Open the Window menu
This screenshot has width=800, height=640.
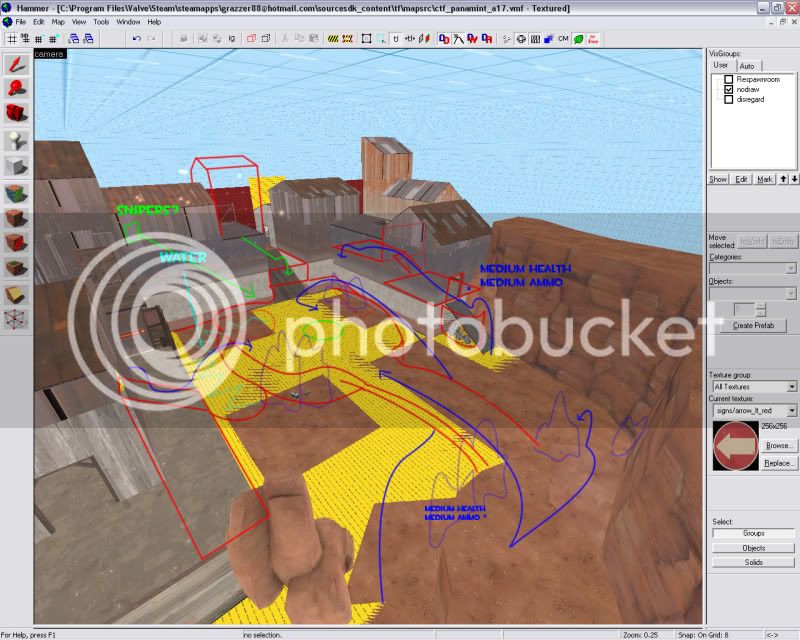128,22
